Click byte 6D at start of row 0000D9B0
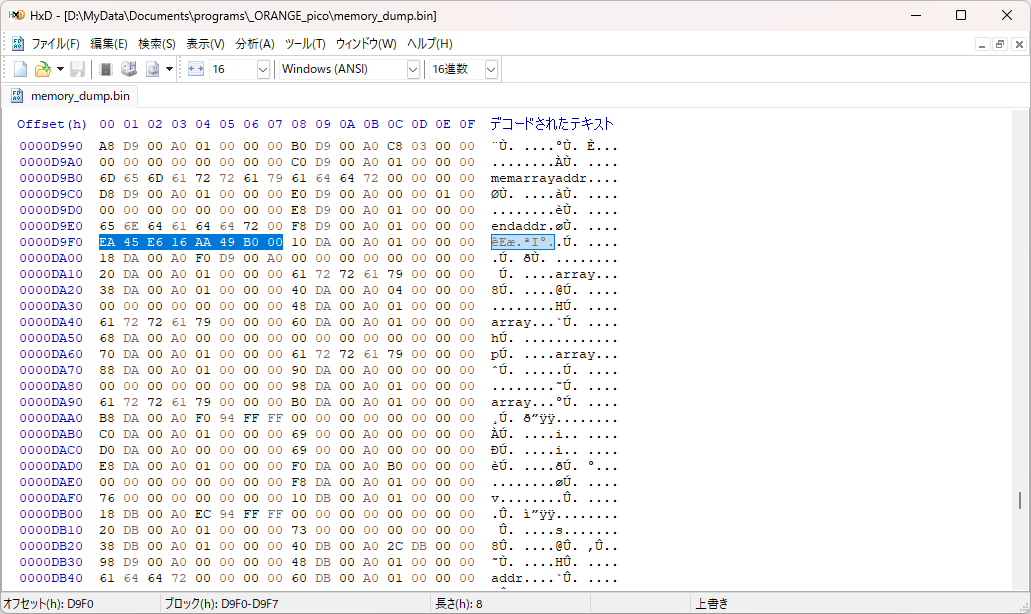 (x=107, y=178)
